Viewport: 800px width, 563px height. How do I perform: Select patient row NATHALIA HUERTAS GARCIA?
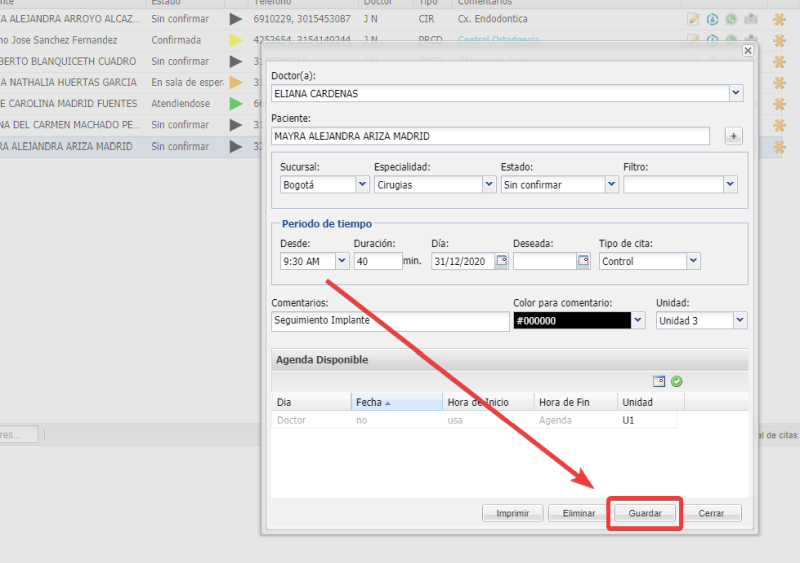[x=68, y=83]
